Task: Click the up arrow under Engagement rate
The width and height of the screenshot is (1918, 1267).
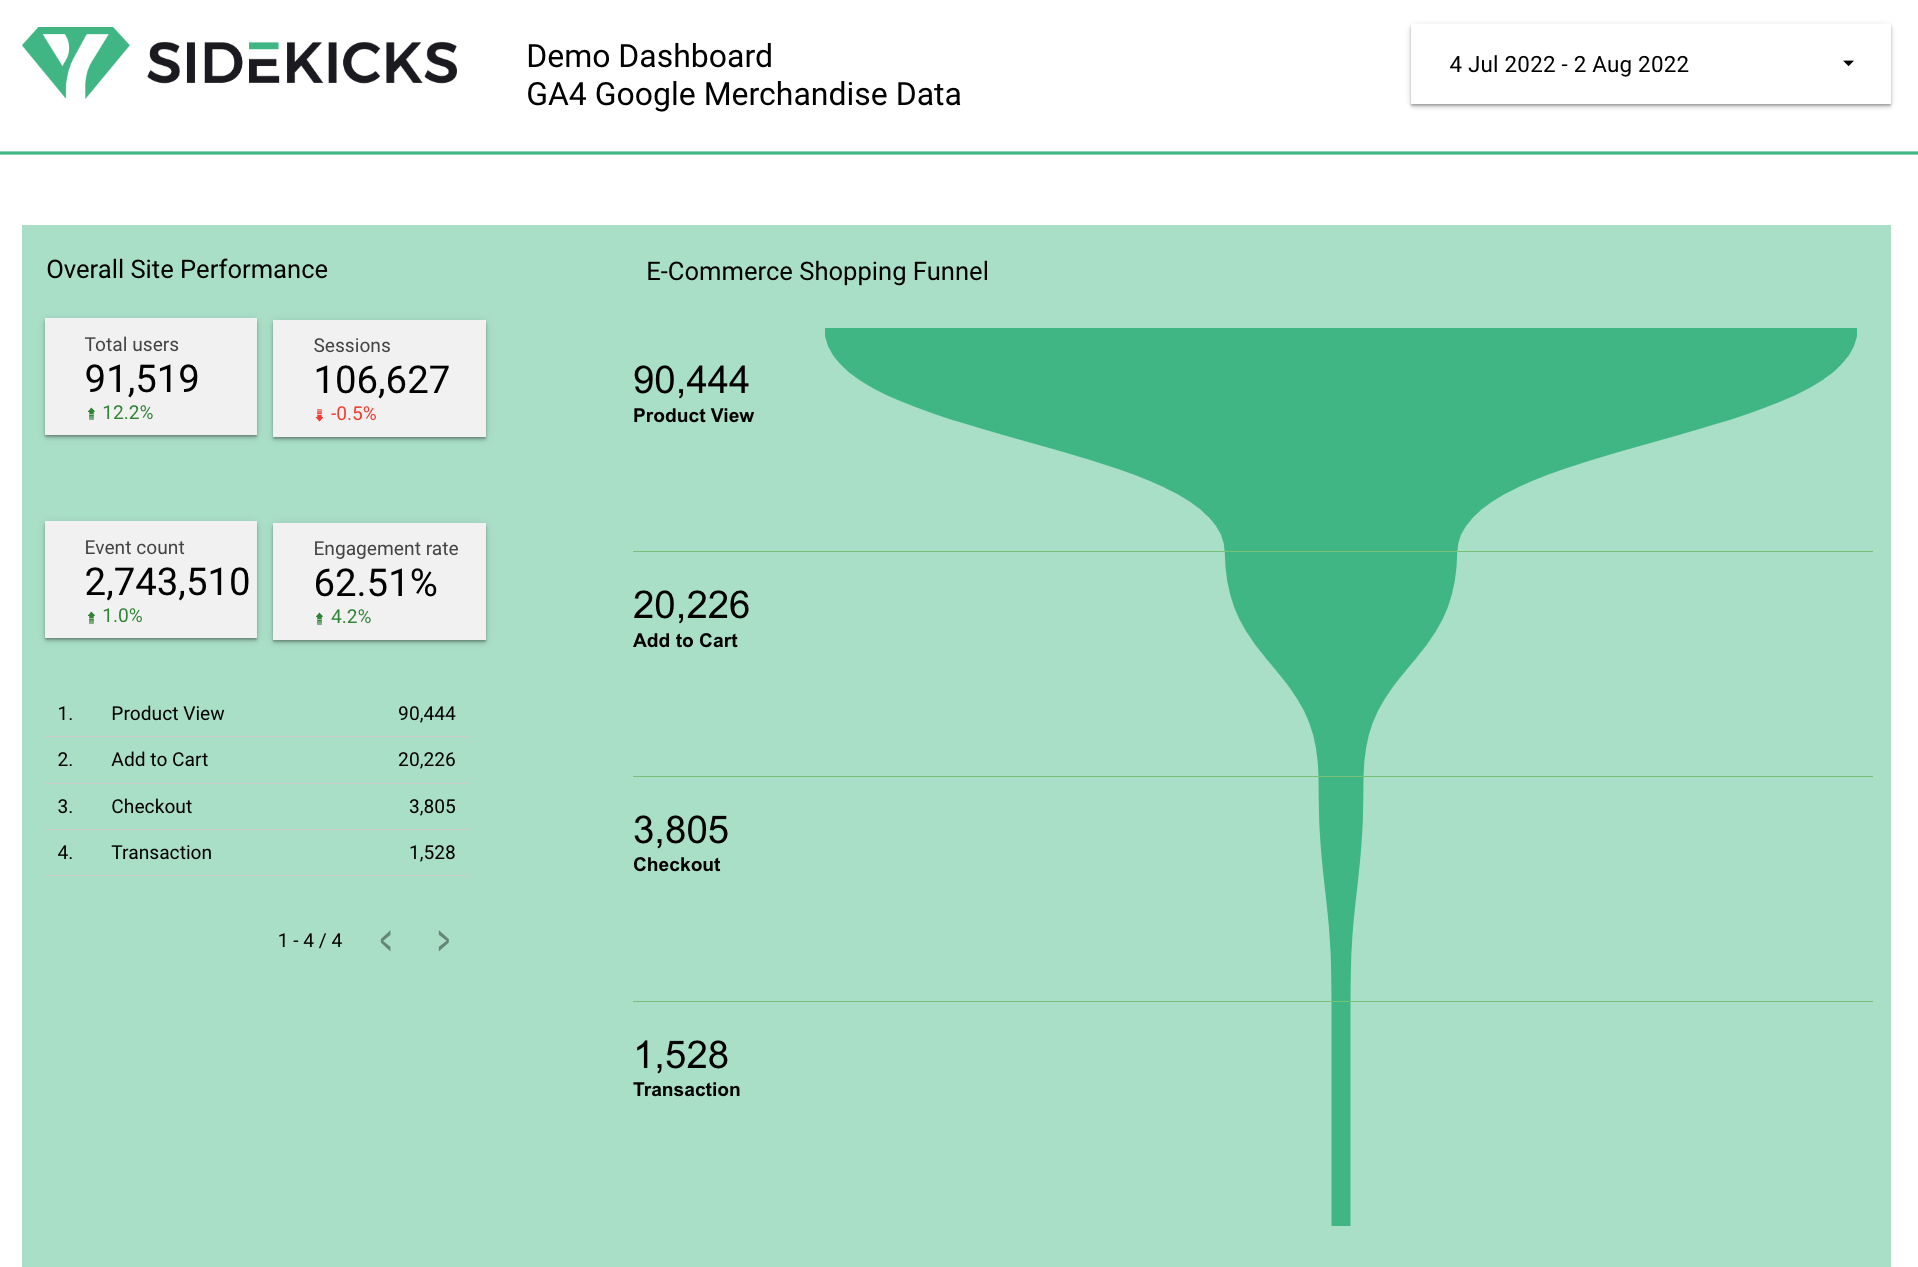Action: point(319,618)
